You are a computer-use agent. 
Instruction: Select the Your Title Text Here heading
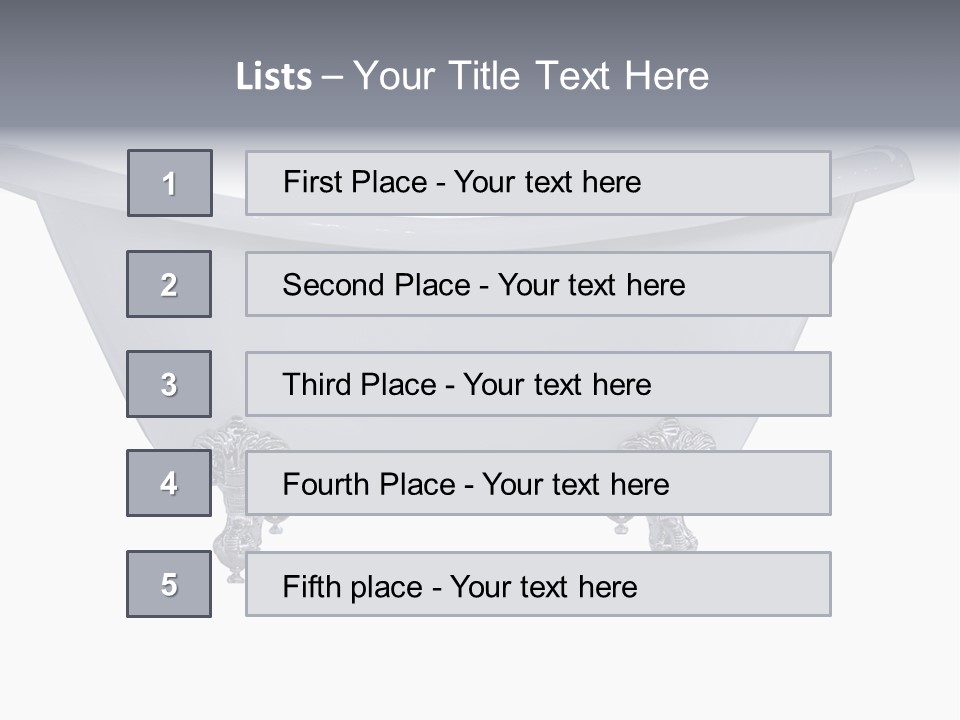531,76
